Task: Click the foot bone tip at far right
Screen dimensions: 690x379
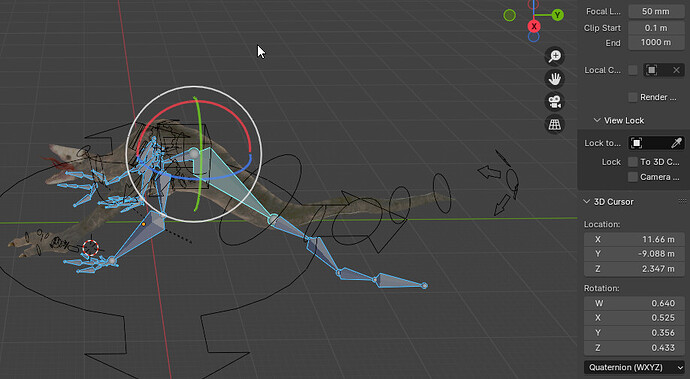Action: click(425, 286)
